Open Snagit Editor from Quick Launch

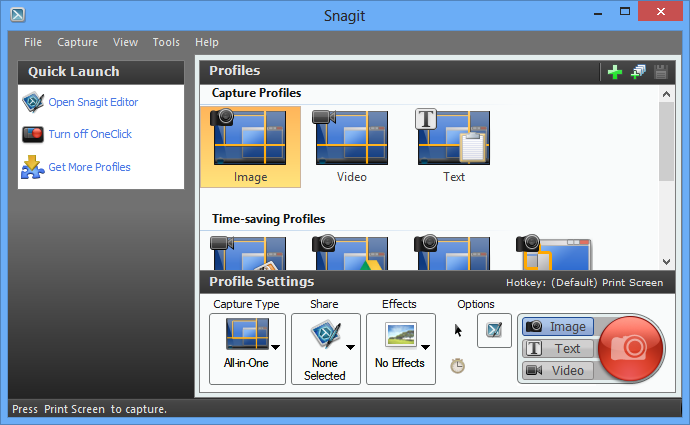point(93,102)
